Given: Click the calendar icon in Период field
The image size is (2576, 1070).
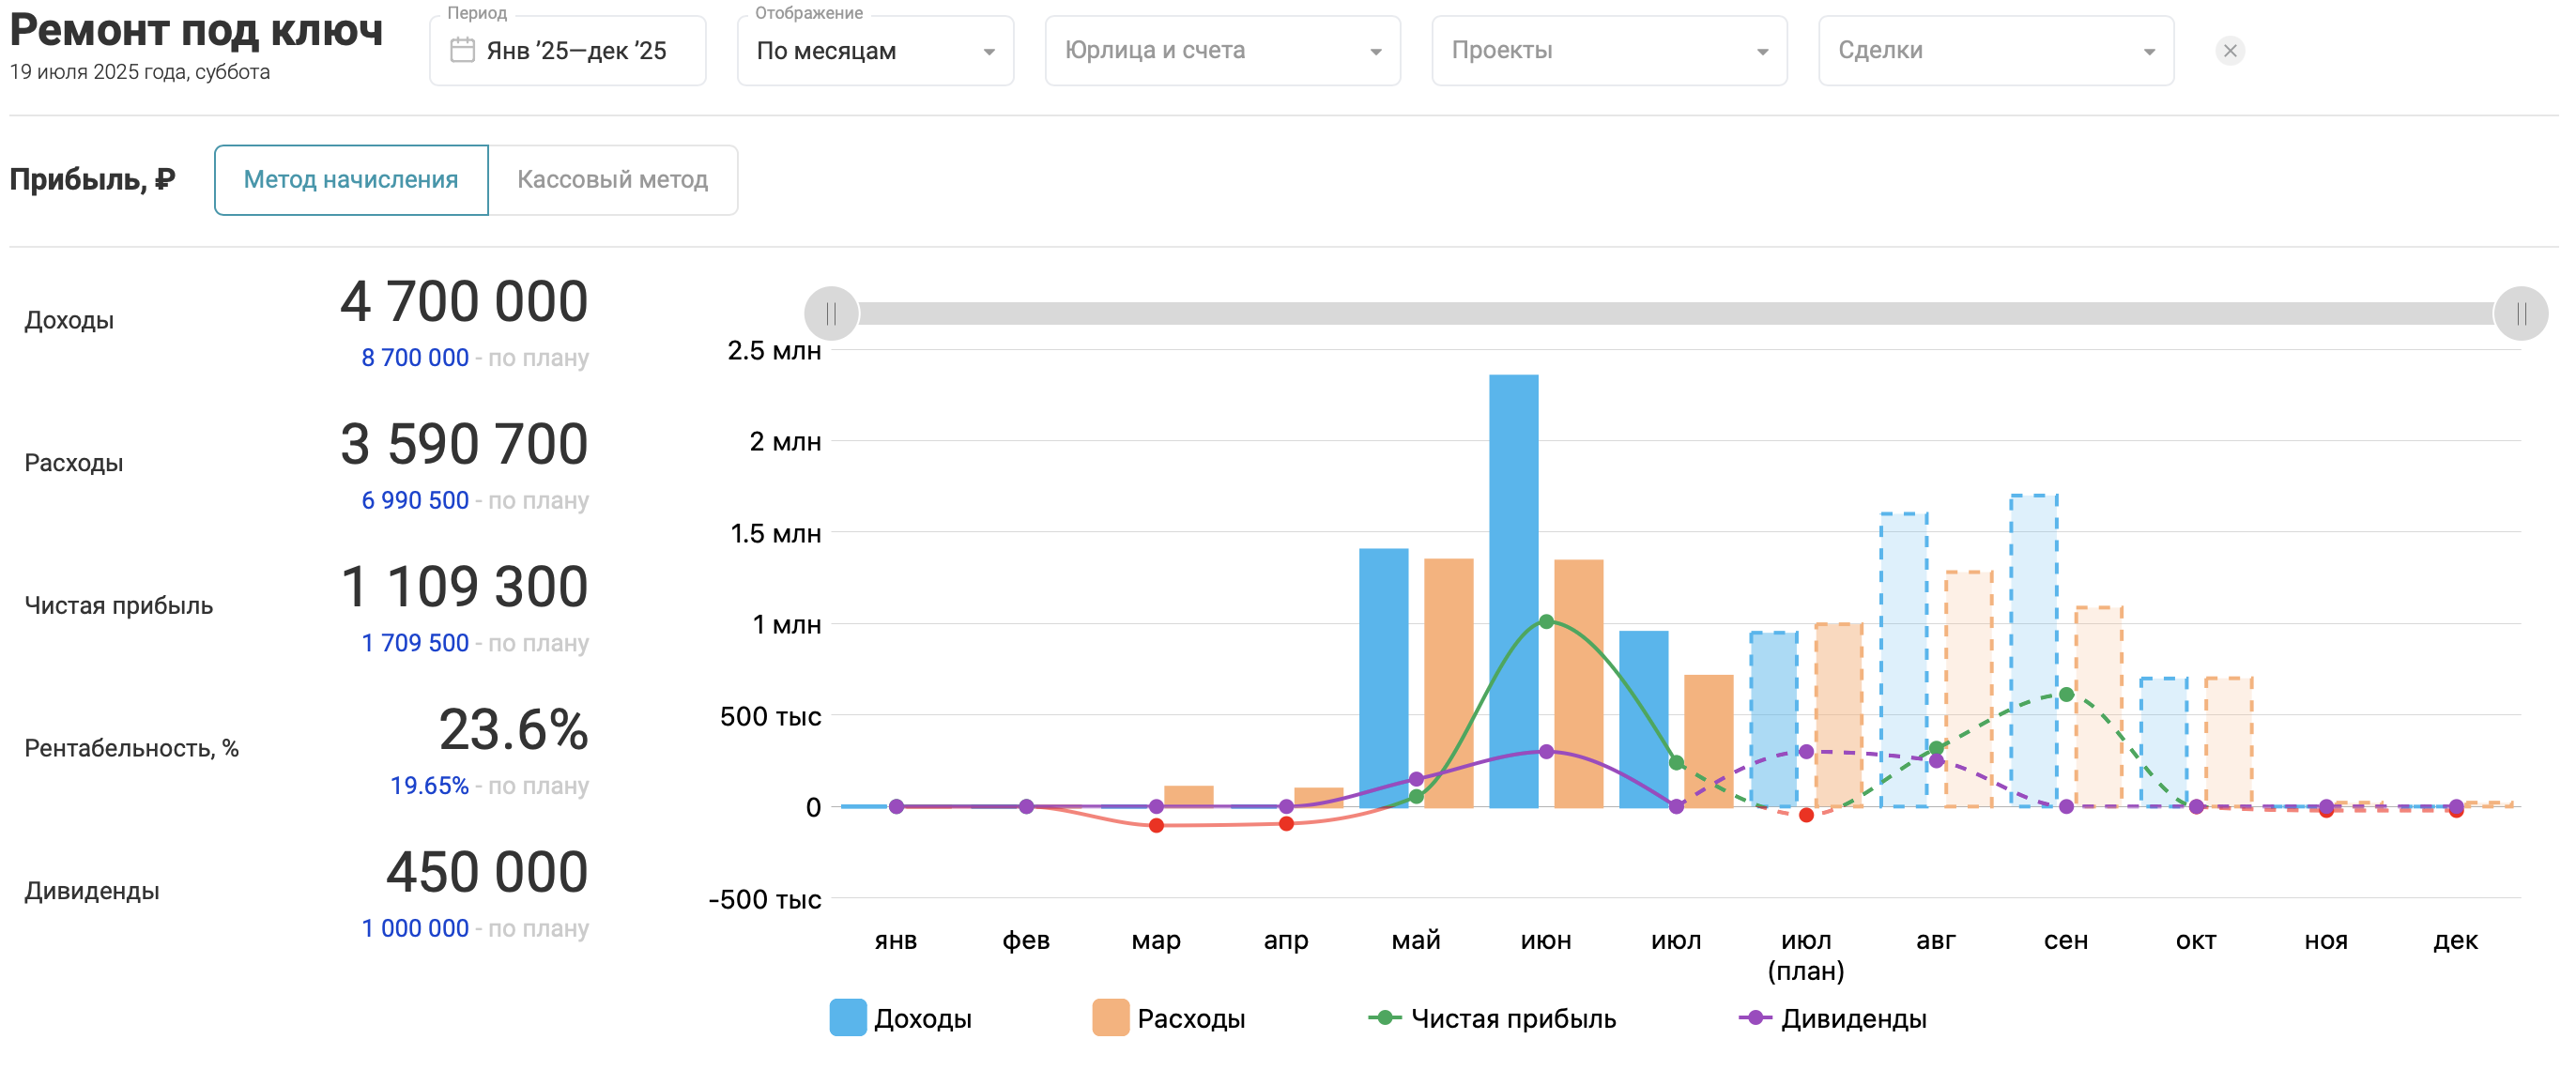Looking at the screenshot, I should tap(462, 50).
